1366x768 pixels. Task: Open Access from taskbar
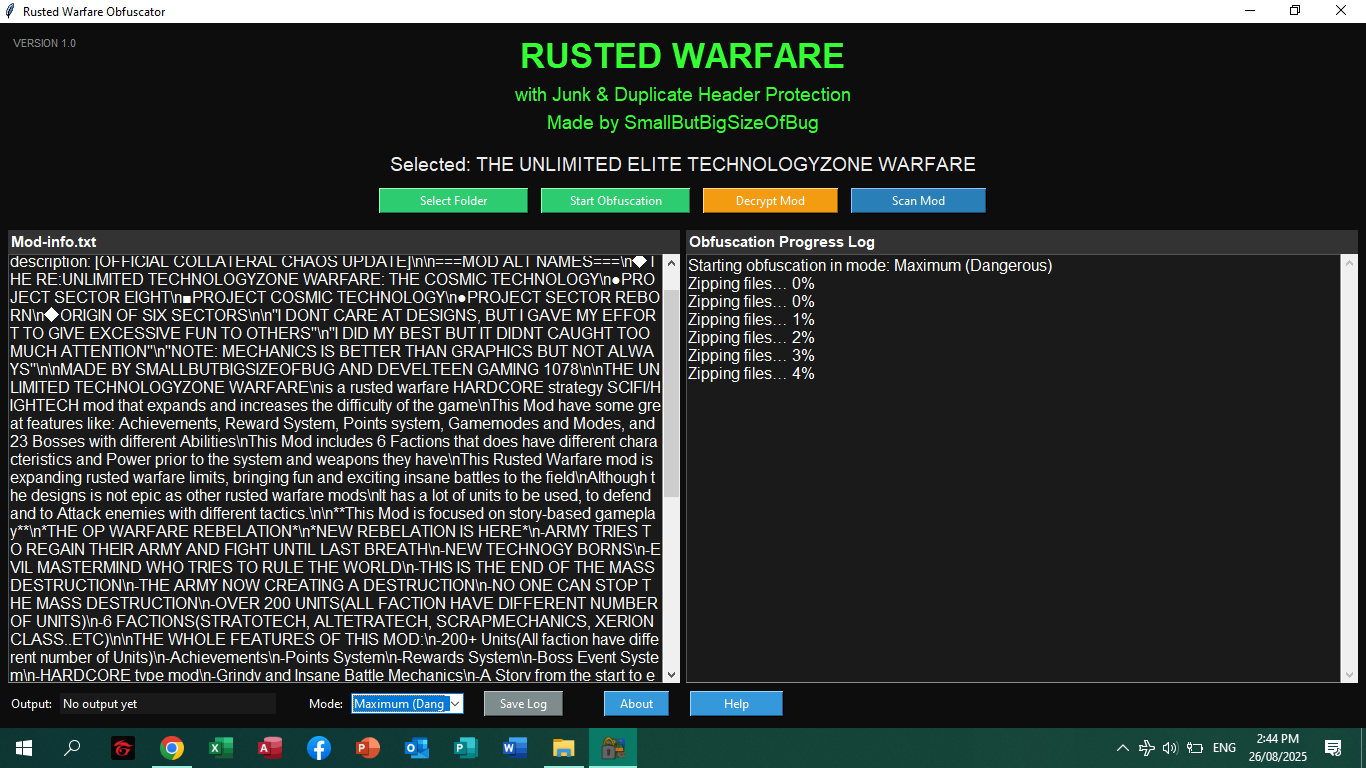[x=270, y=748]
